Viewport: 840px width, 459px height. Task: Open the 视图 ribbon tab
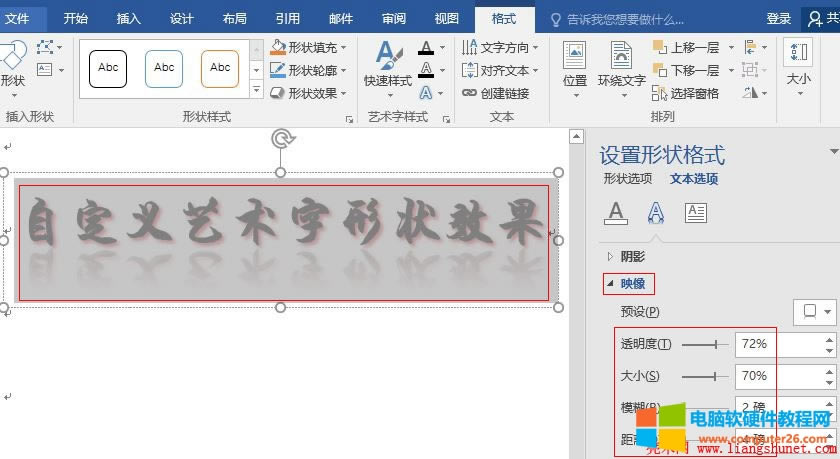(446, 19)
